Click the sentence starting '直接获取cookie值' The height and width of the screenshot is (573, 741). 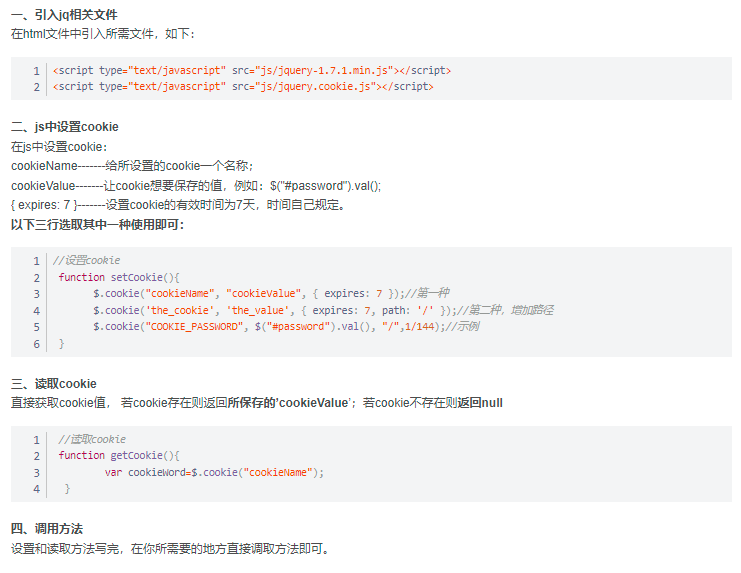point(257,403)
